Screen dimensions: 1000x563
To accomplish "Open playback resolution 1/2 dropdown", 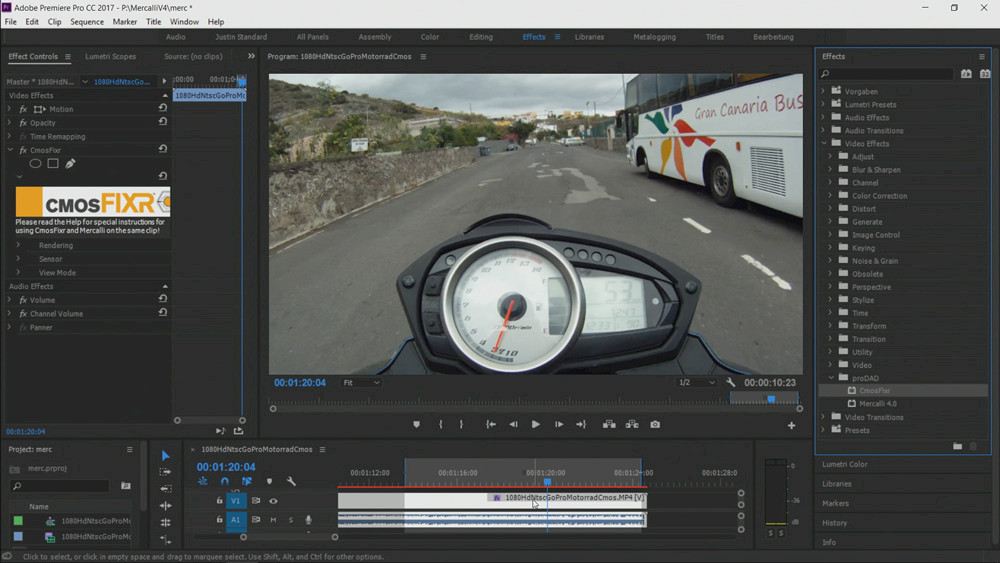I will pyautogui.click(x=696, y=383).
